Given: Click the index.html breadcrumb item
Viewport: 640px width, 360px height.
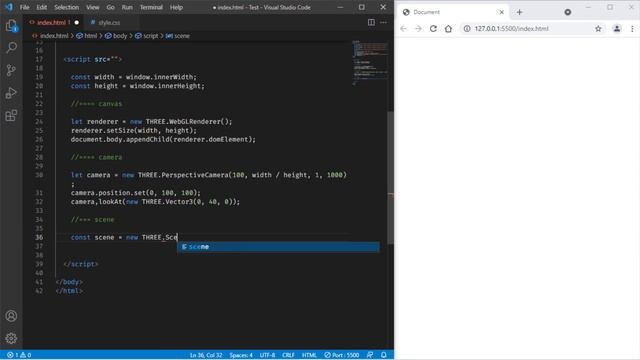Looking at the screenshot, I should [x=53, y=36].
